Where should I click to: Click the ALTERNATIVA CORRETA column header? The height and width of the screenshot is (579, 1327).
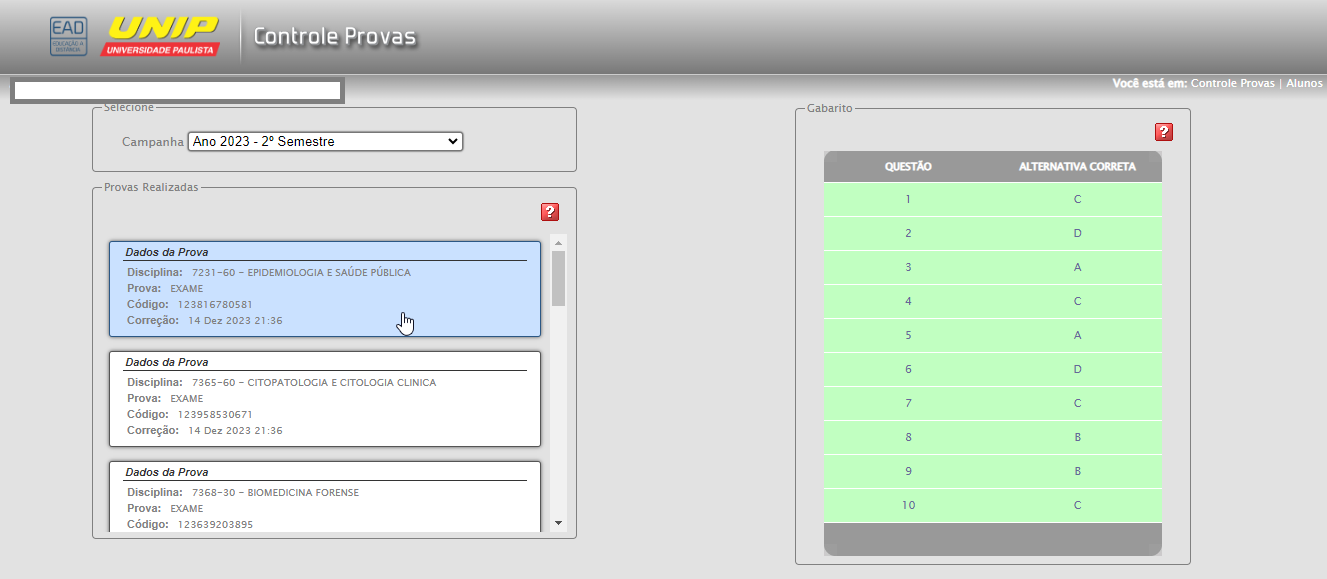point(1077,167)
